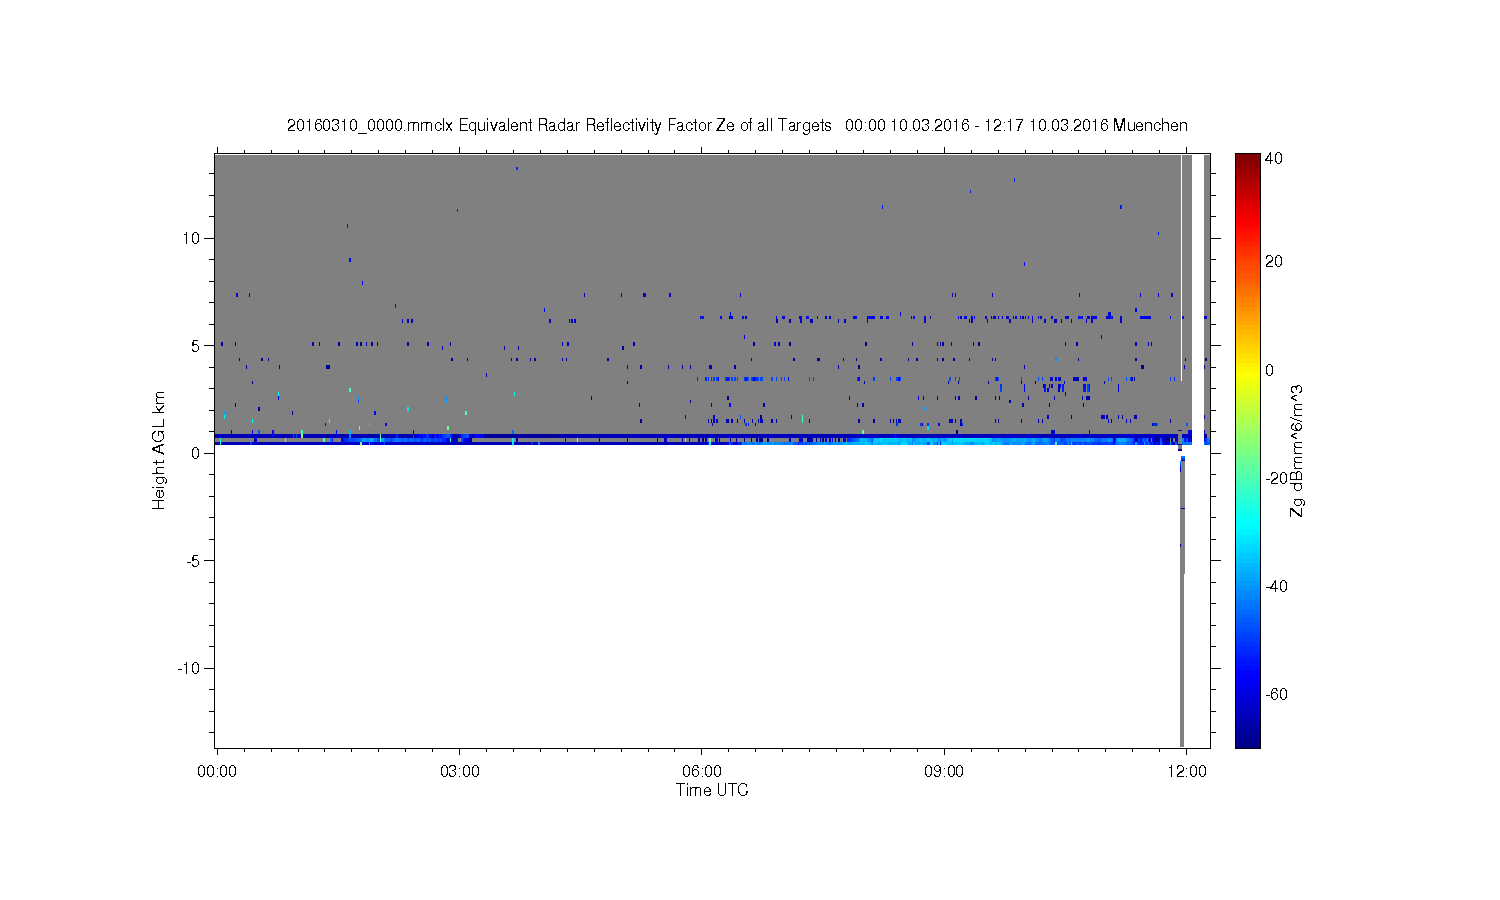Click the colorbar value label 0
Viewport: 1500px width, 900px height.
(x=1270, y=370)
